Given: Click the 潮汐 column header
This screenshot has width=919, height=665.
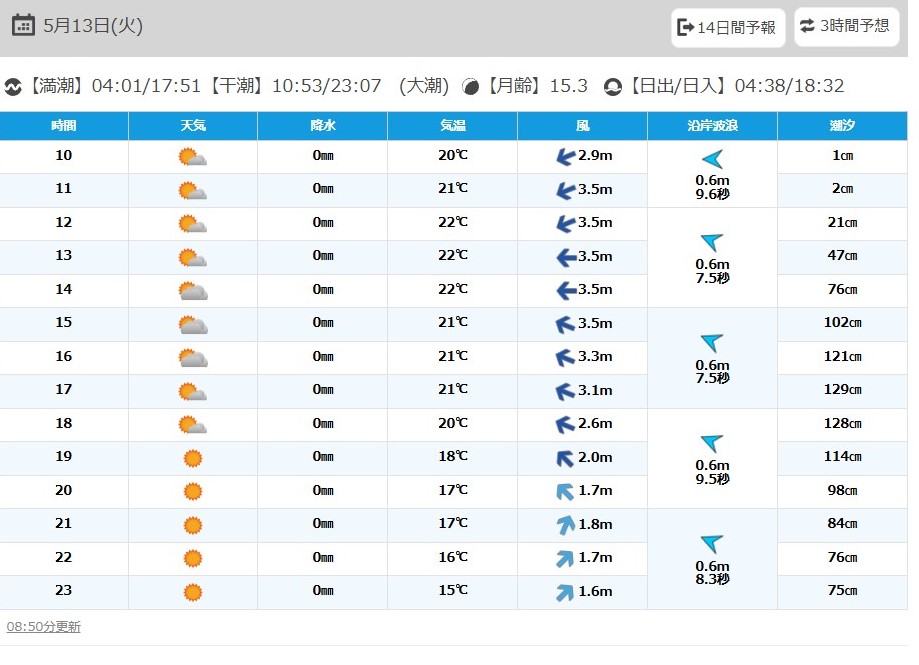Looking at the screenshot, I should point(842,125).
